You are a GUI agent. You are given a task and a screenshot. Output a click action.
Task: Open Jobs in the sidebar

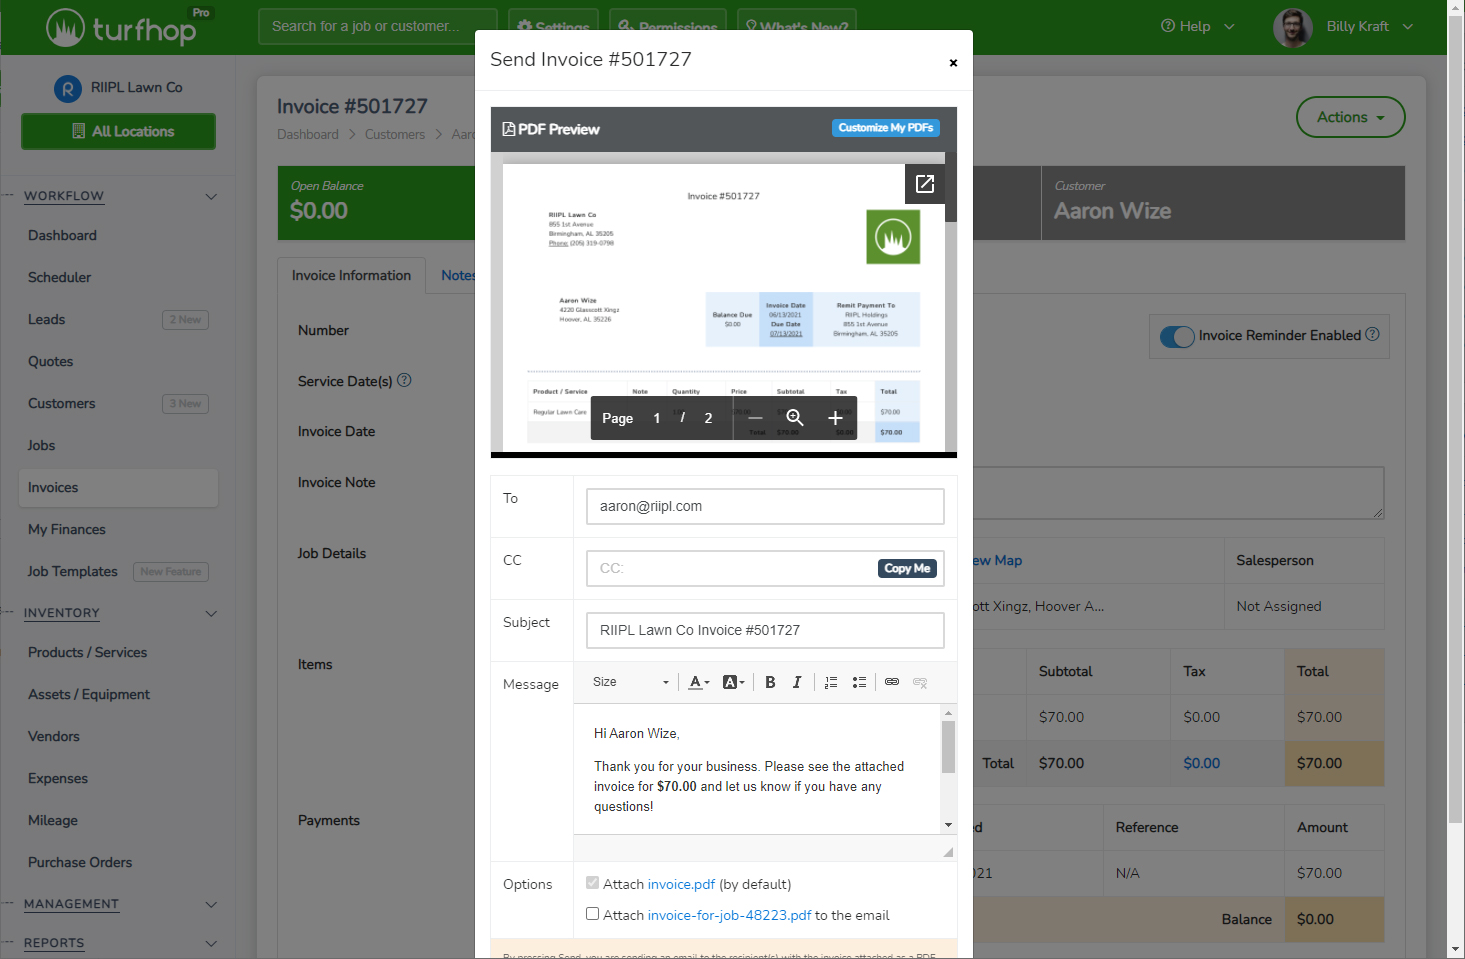(x=41, y=445)
